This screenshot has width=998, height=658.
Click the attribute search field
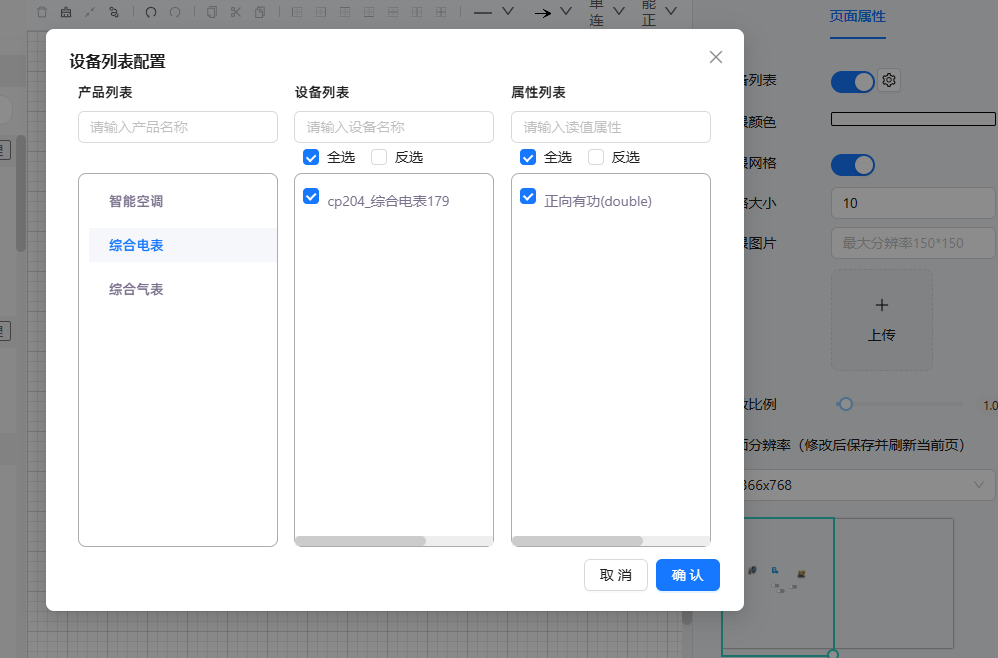click(x=610, y=127)
